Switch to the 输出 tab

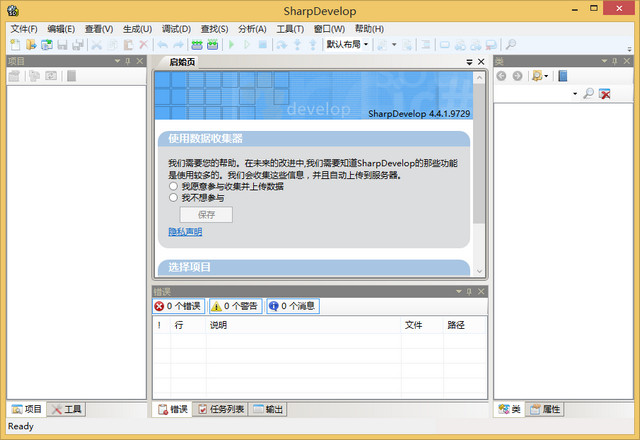tap(268, 409)
